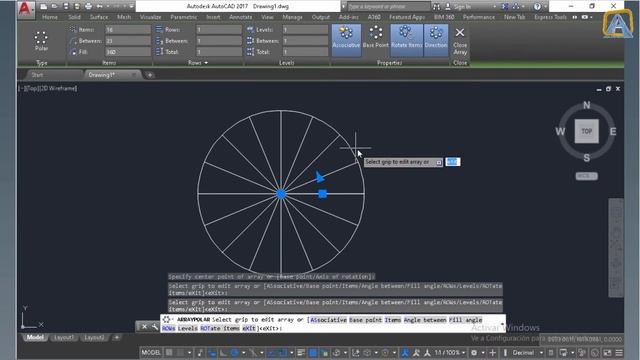Image resolution: width=640 pixels, height=360 pixels.
Task: Click the keyword search box in title bar
Action: click(x=388, y=7)
